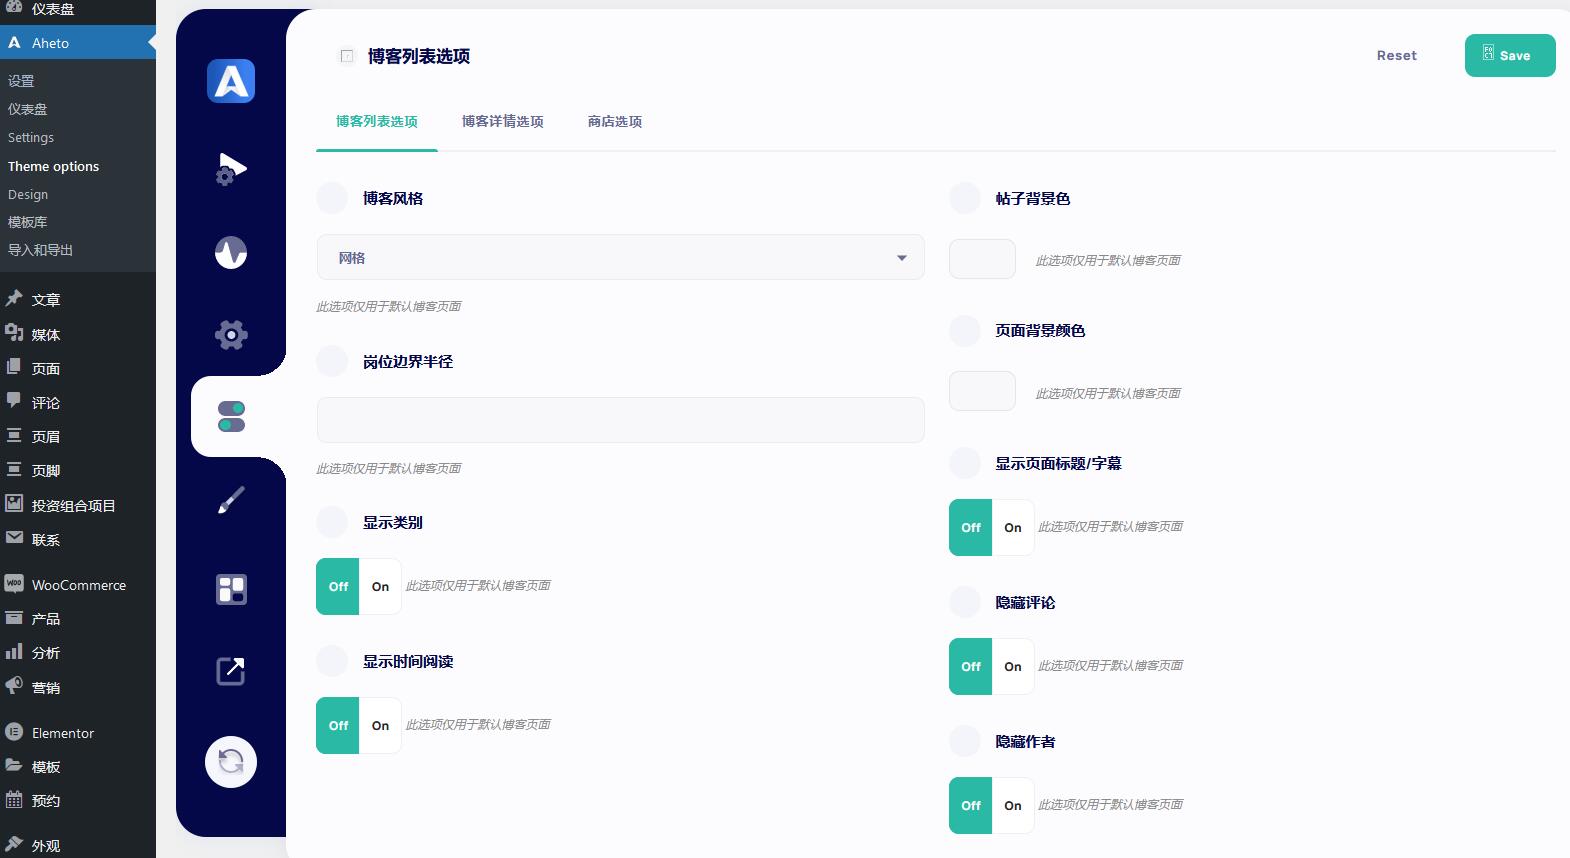Image resolution: width=1570 pixels, height=858 pixels.
Task: Expand the 博客风格 dropdown
Action: [620, 258]
